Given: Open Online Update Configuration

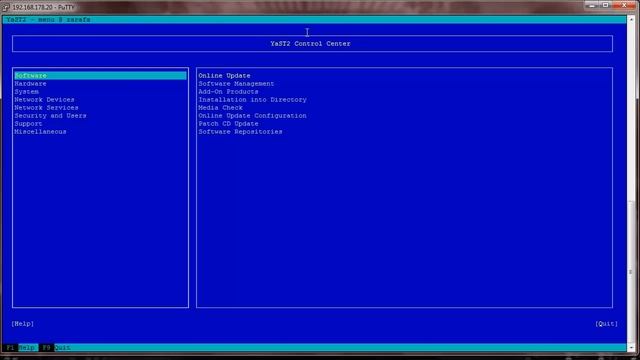Looking at the screenshot, I should 252,116.
